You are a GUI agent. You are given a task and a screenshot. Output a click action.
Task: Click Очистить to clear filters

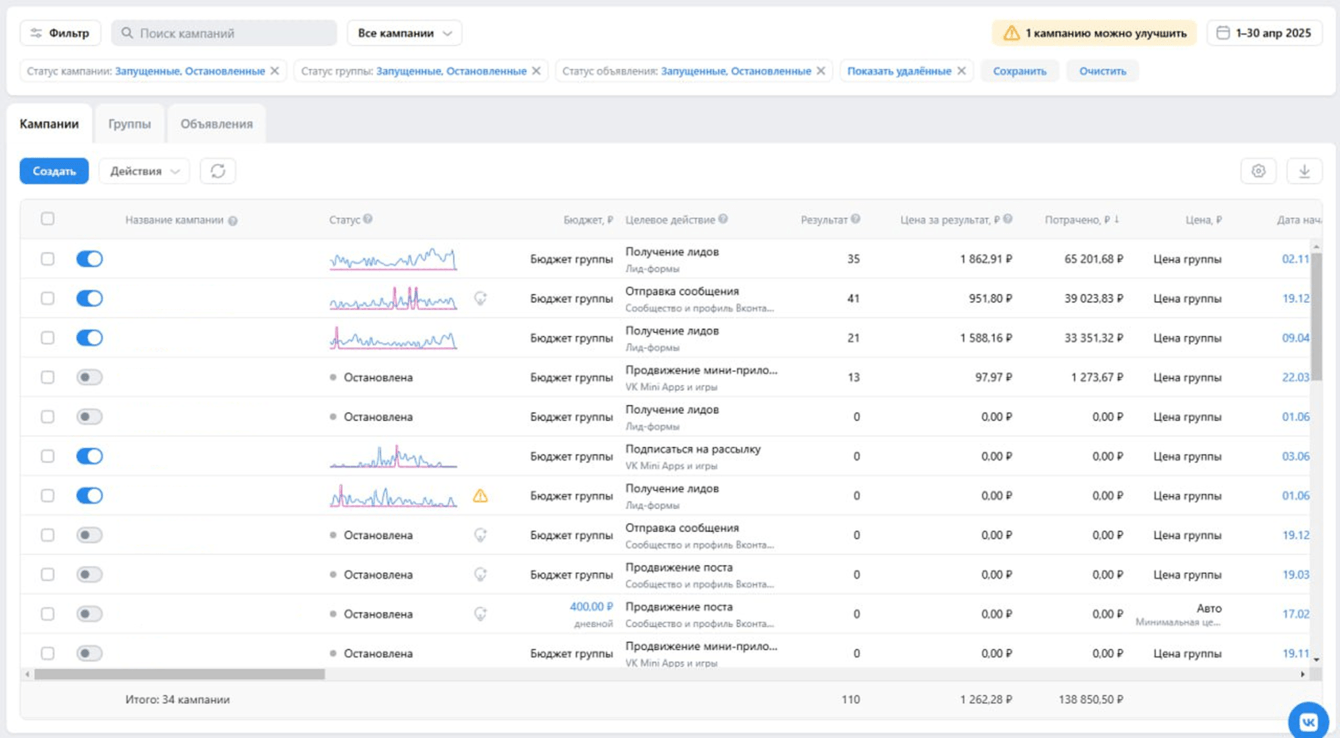coord(1102,71)
